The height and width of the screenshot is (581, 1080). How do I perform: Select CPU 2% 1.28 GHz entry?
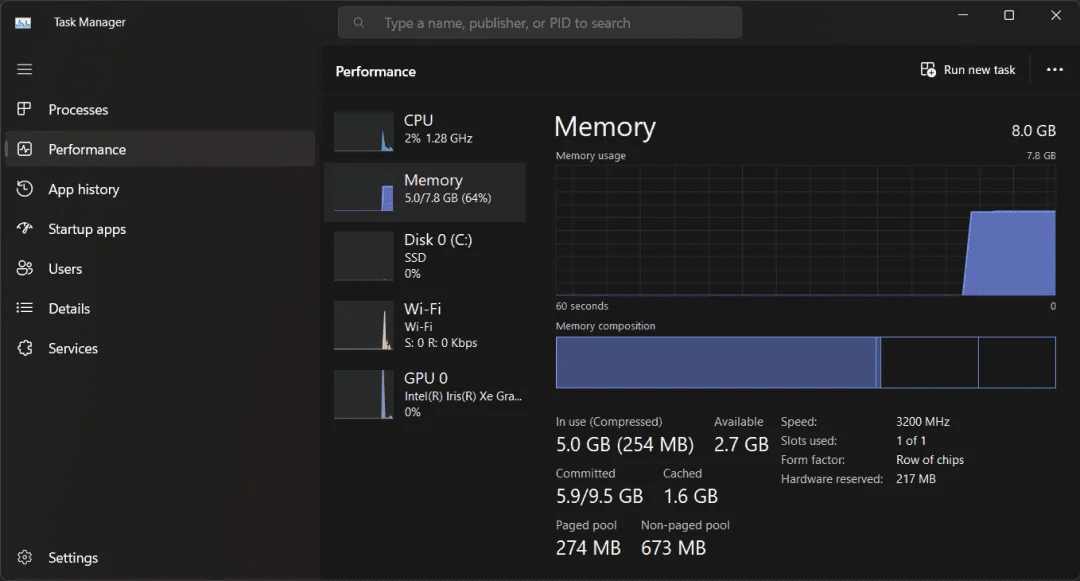(x=425, y=131)
